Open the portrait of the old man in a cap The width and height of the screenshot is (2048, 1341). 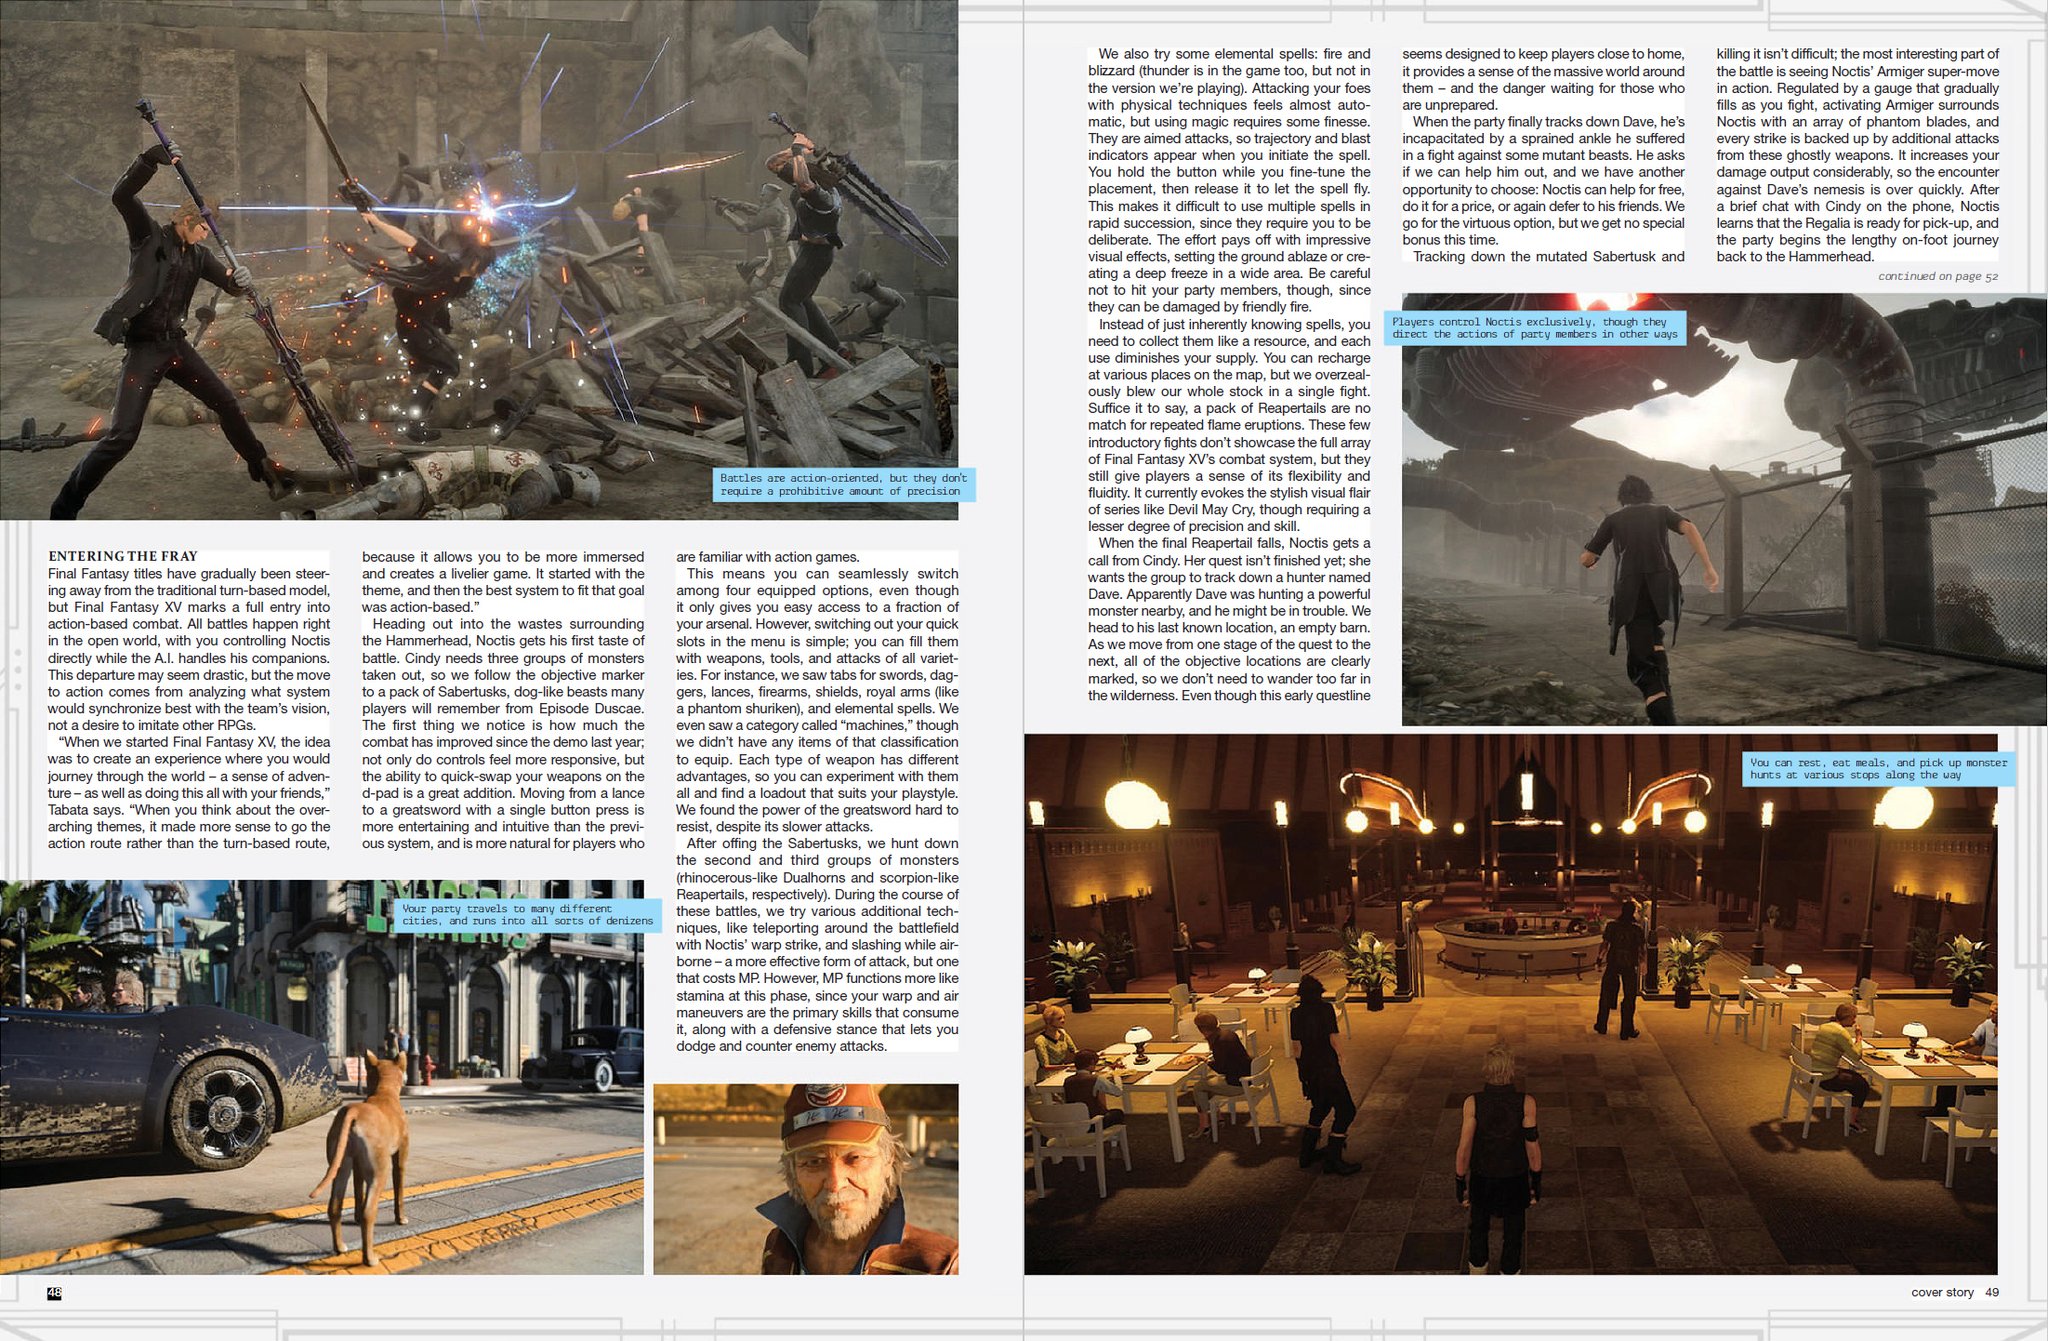(805, 1179)
